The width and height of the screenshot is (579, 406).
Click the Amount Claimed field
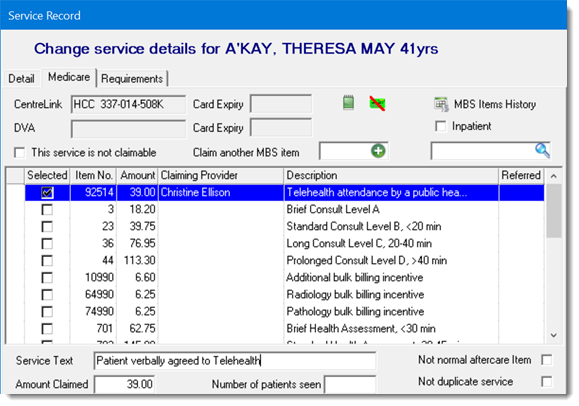pyautogui.click(x=124, y=384)
